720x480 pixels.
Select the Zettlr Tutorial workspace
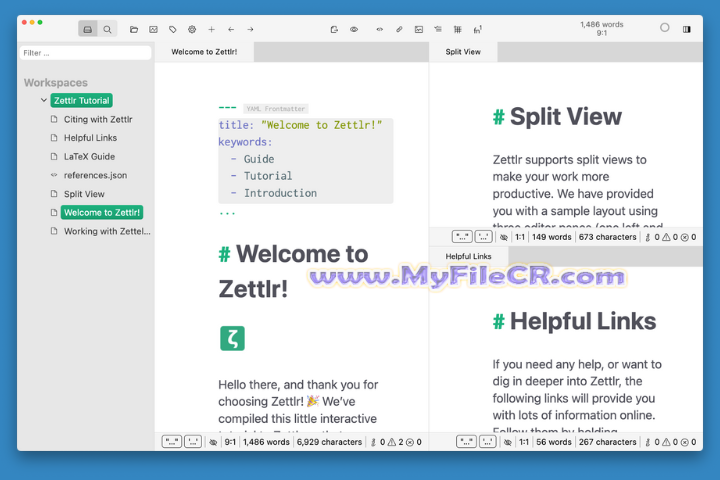[81, 101]
